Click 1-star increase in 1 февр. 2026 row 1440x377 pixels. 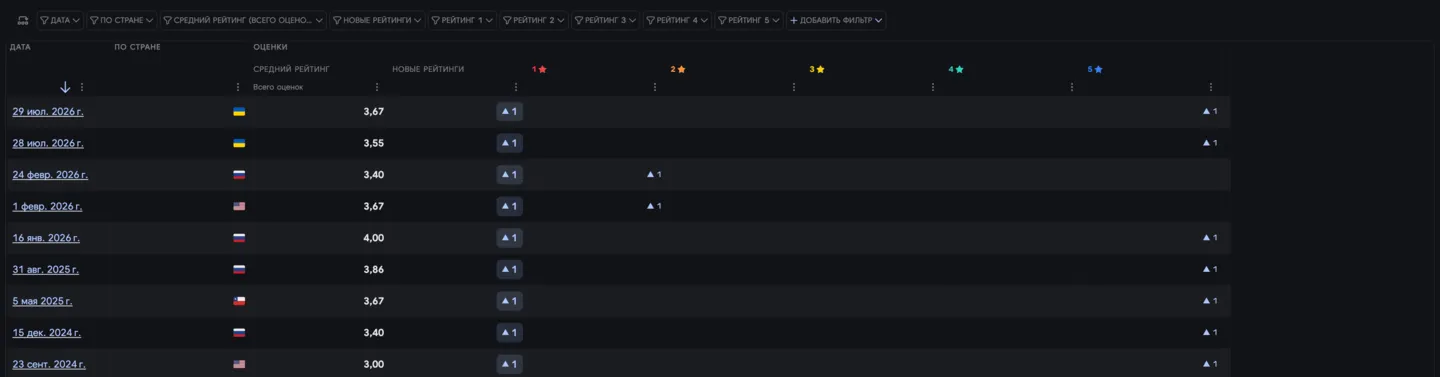[x=654, y=206]
